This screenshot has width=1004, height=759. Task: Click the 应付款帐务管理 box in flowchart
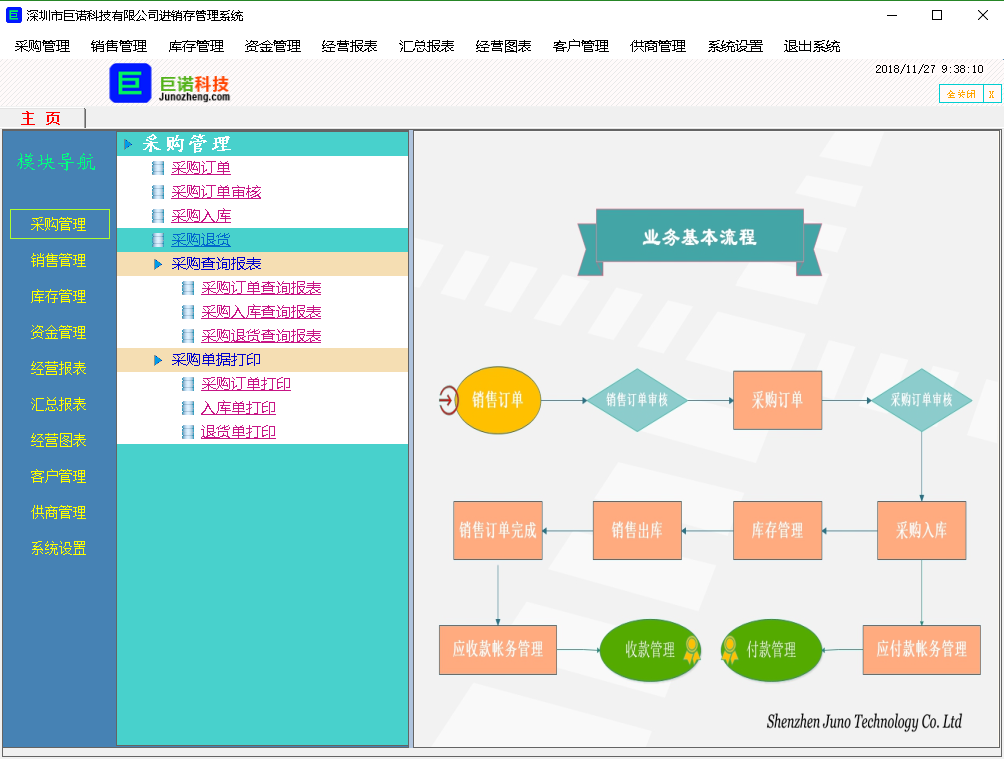click(921, 649)
